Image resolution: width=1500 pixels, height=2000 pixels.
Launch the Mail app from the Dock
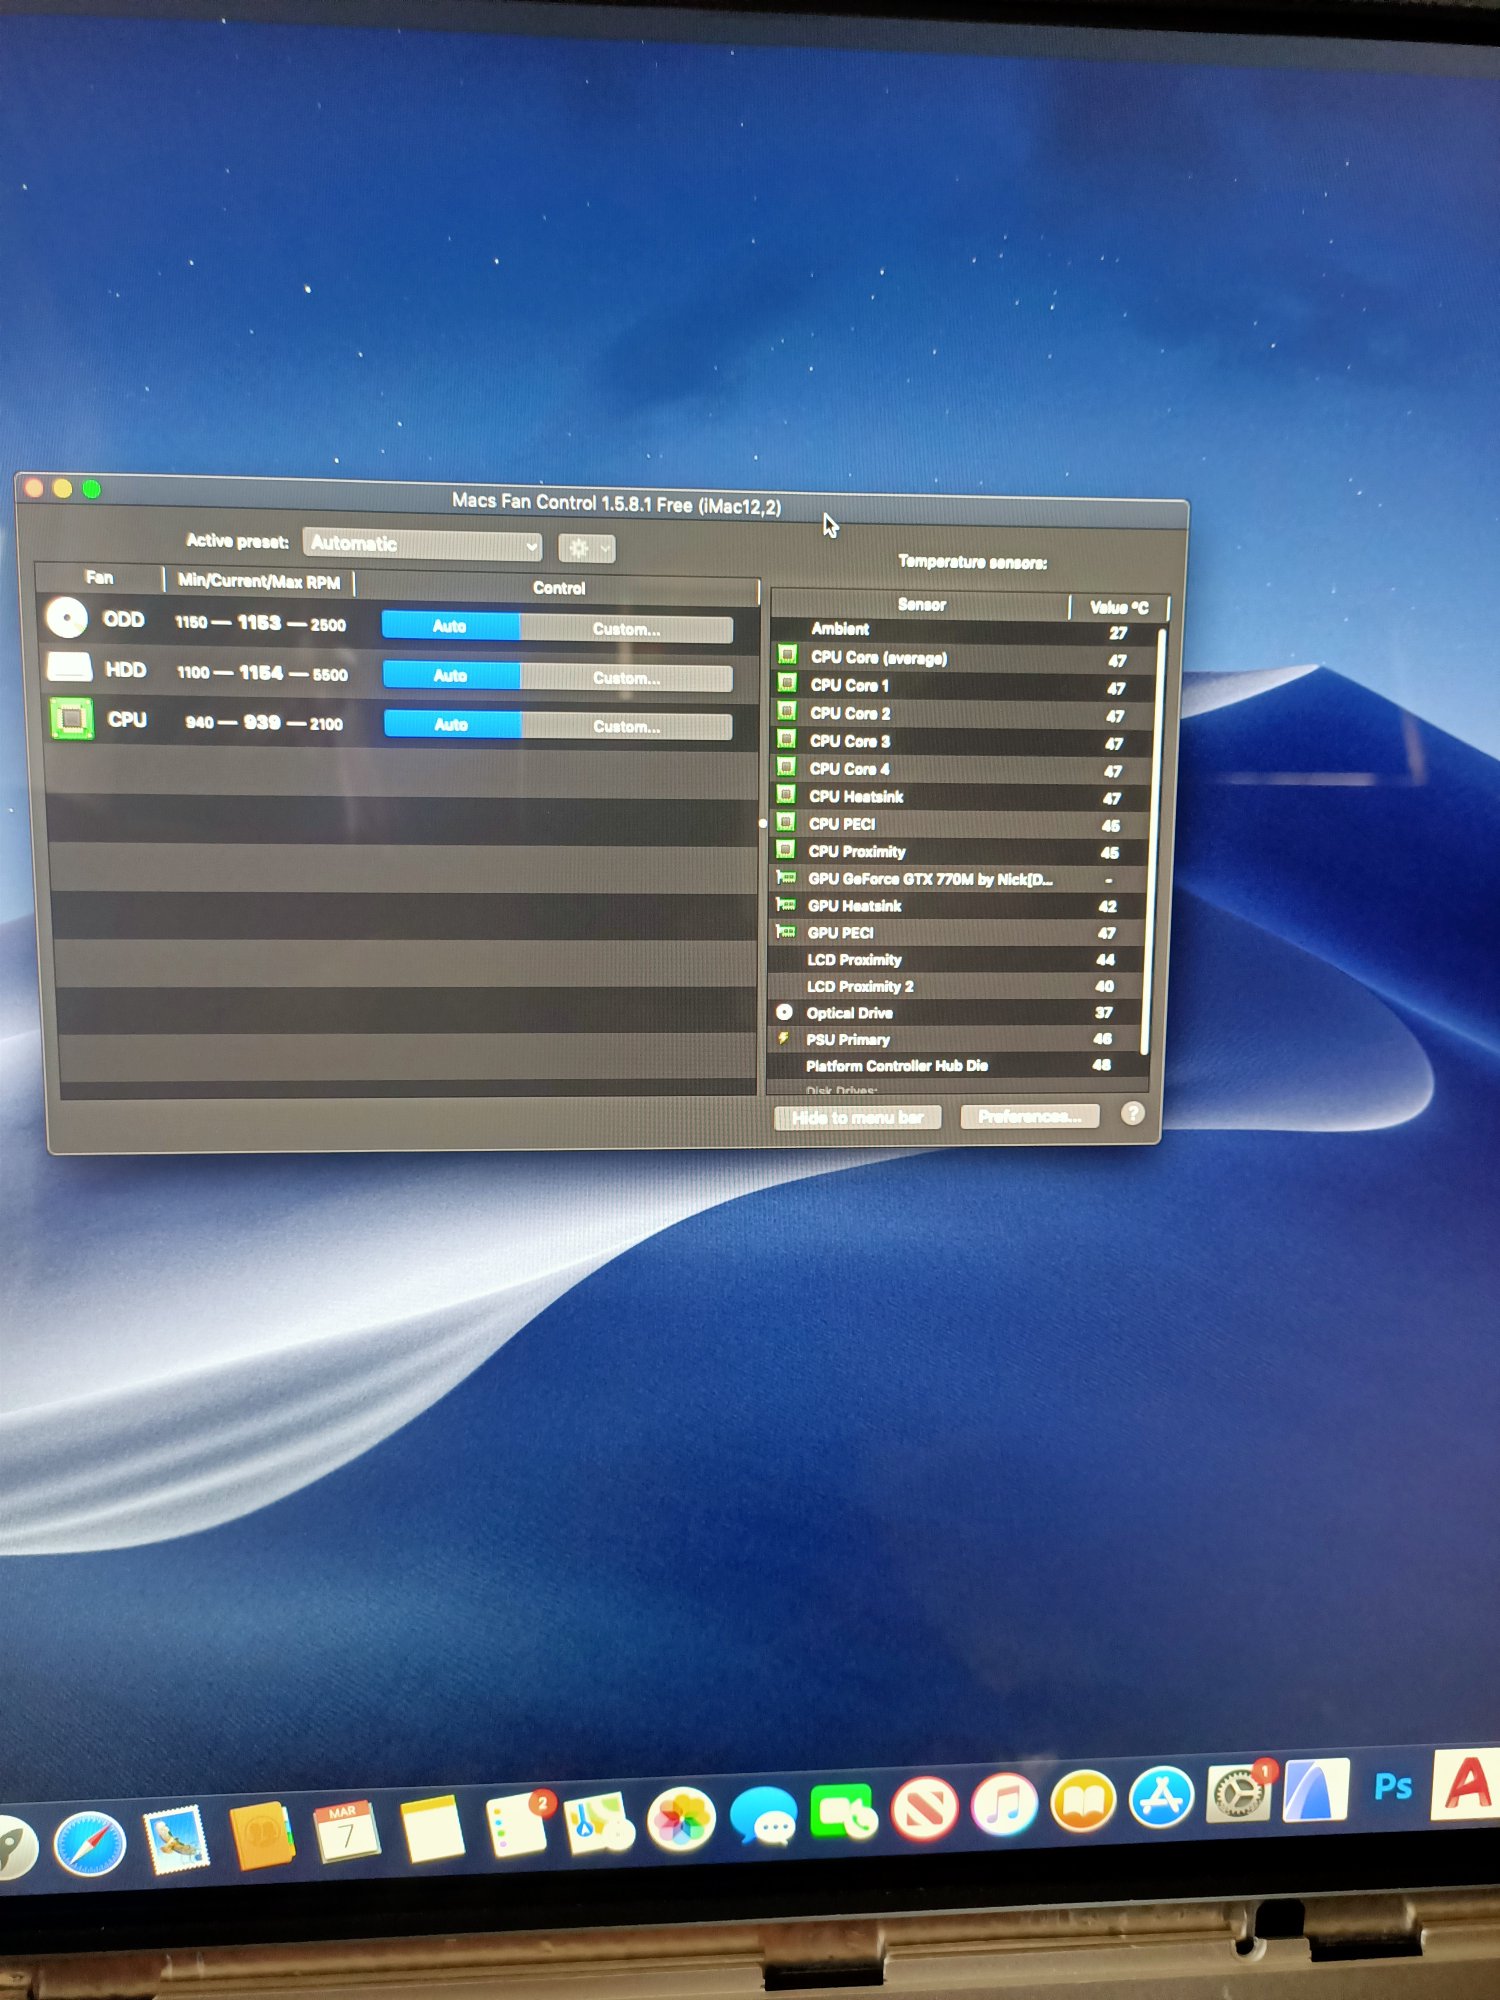click(x=177, y=1840)
